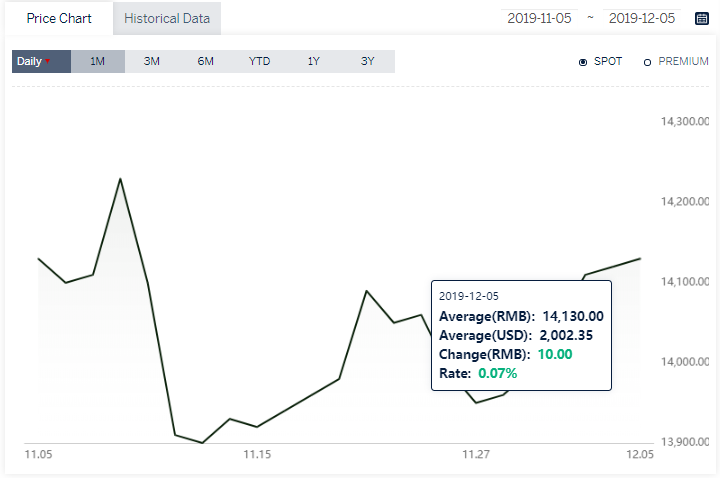The width and height of the screenshot is (720, 478).
Task: Switch to the Historical Data tab
Action: (167, 18)
